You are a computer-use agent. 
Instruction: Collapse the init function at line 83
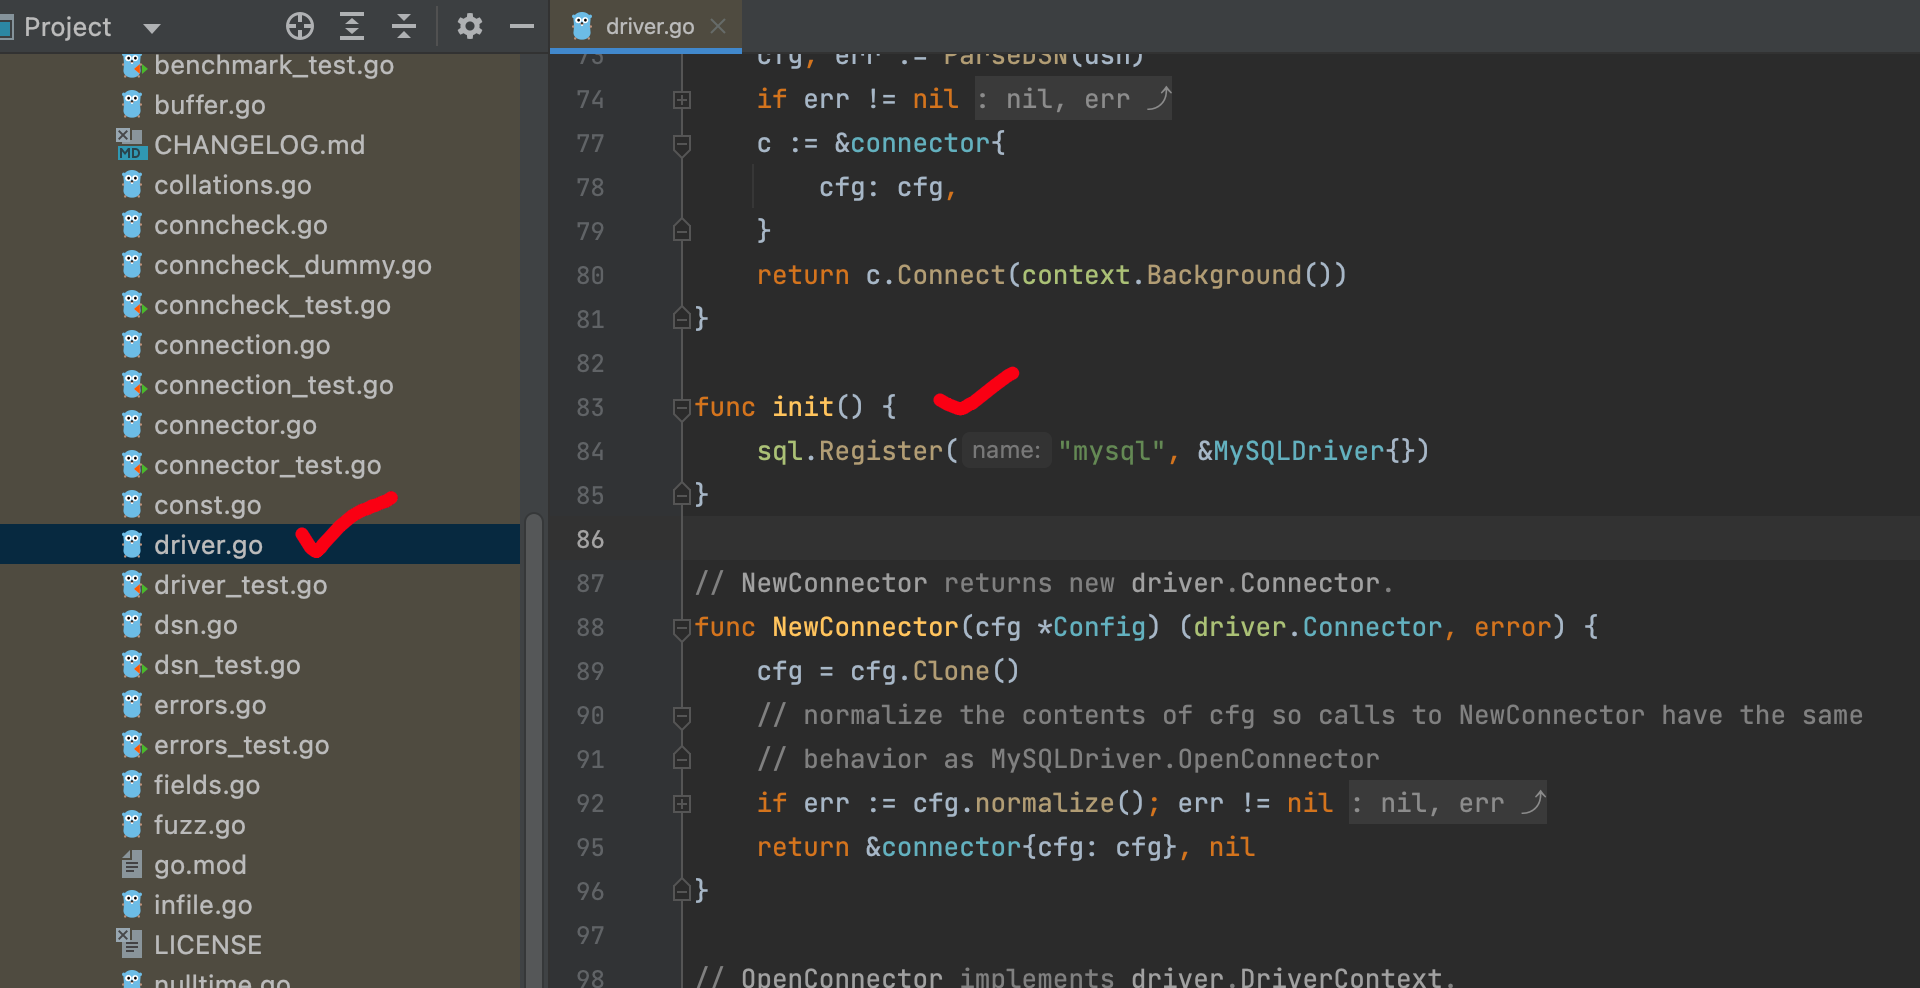tap(682, 407)
